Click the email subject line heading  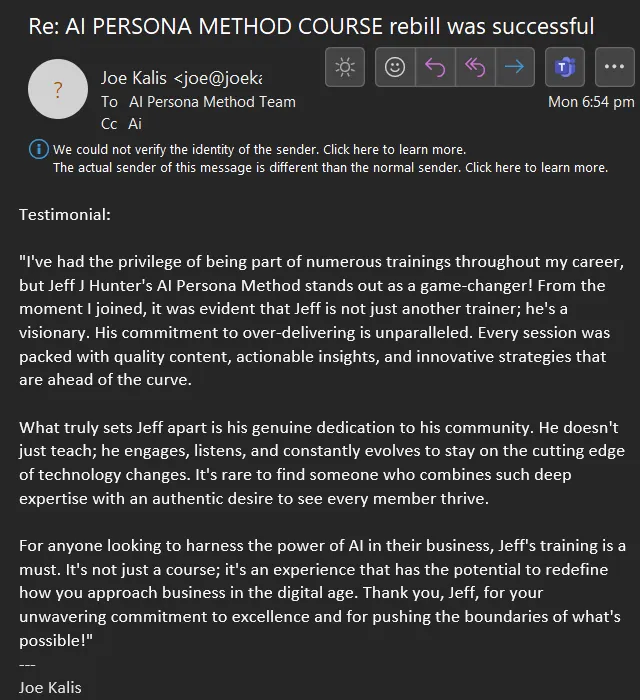point(311,26)
